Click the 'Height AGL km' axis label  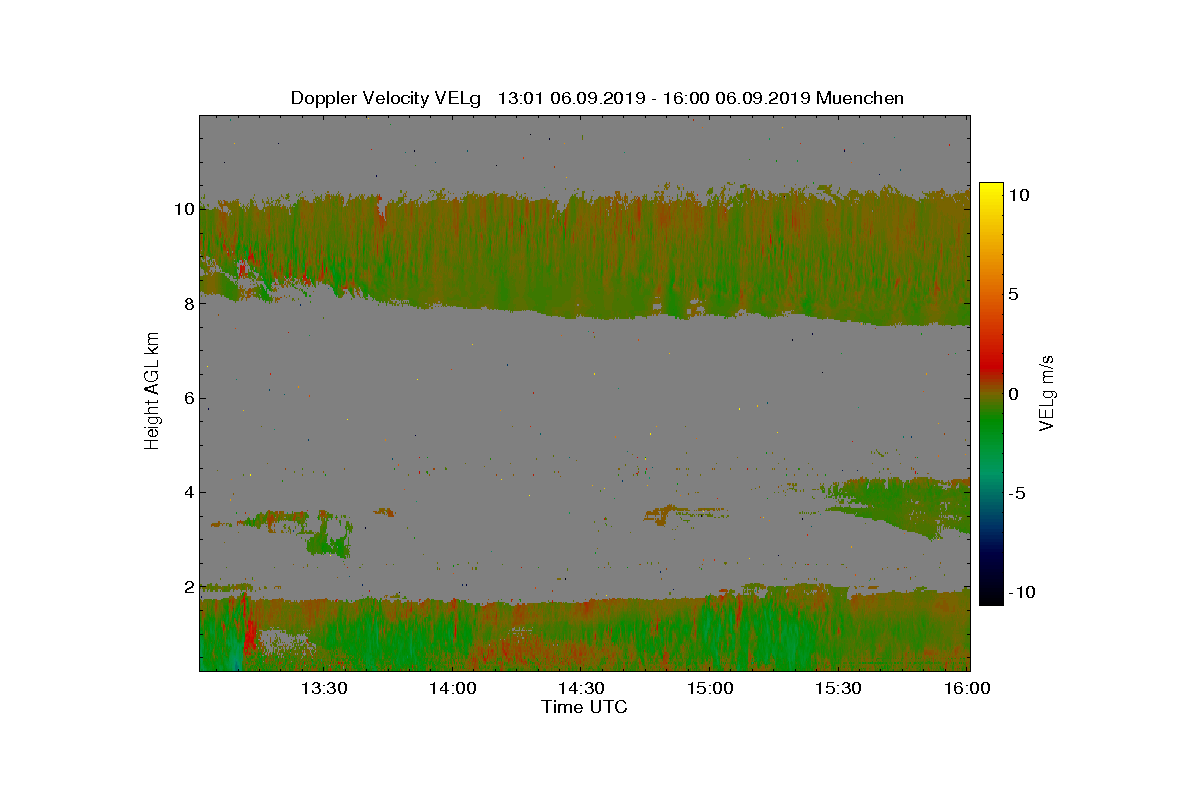tap(152, 391)
